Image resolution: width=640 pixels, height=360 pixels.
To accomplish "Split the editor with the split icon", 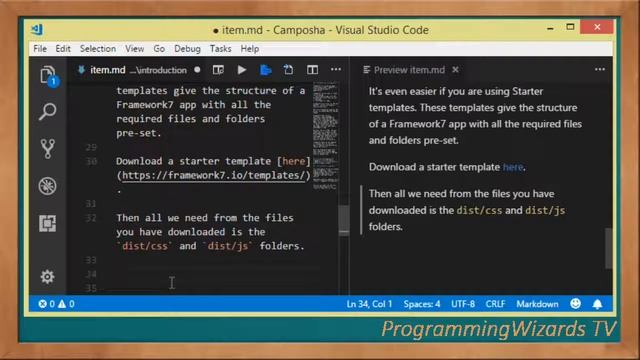I will [x=312, y=70].
